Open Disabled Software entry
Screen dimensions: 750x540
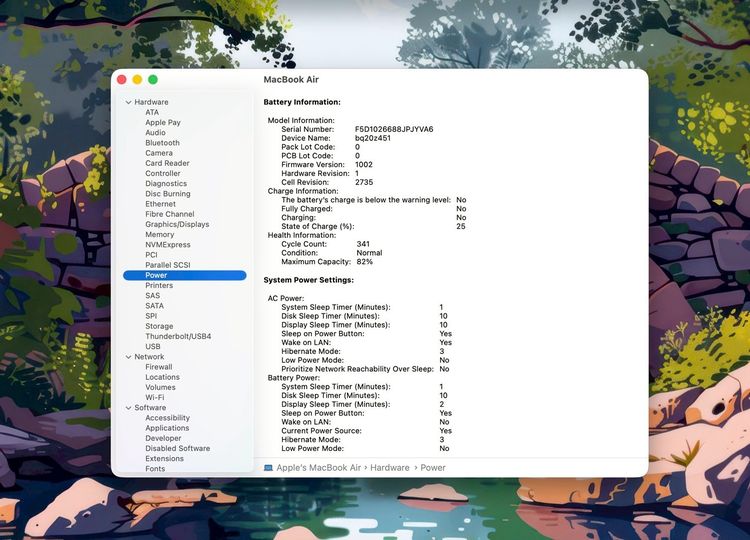tap(178, 449)
